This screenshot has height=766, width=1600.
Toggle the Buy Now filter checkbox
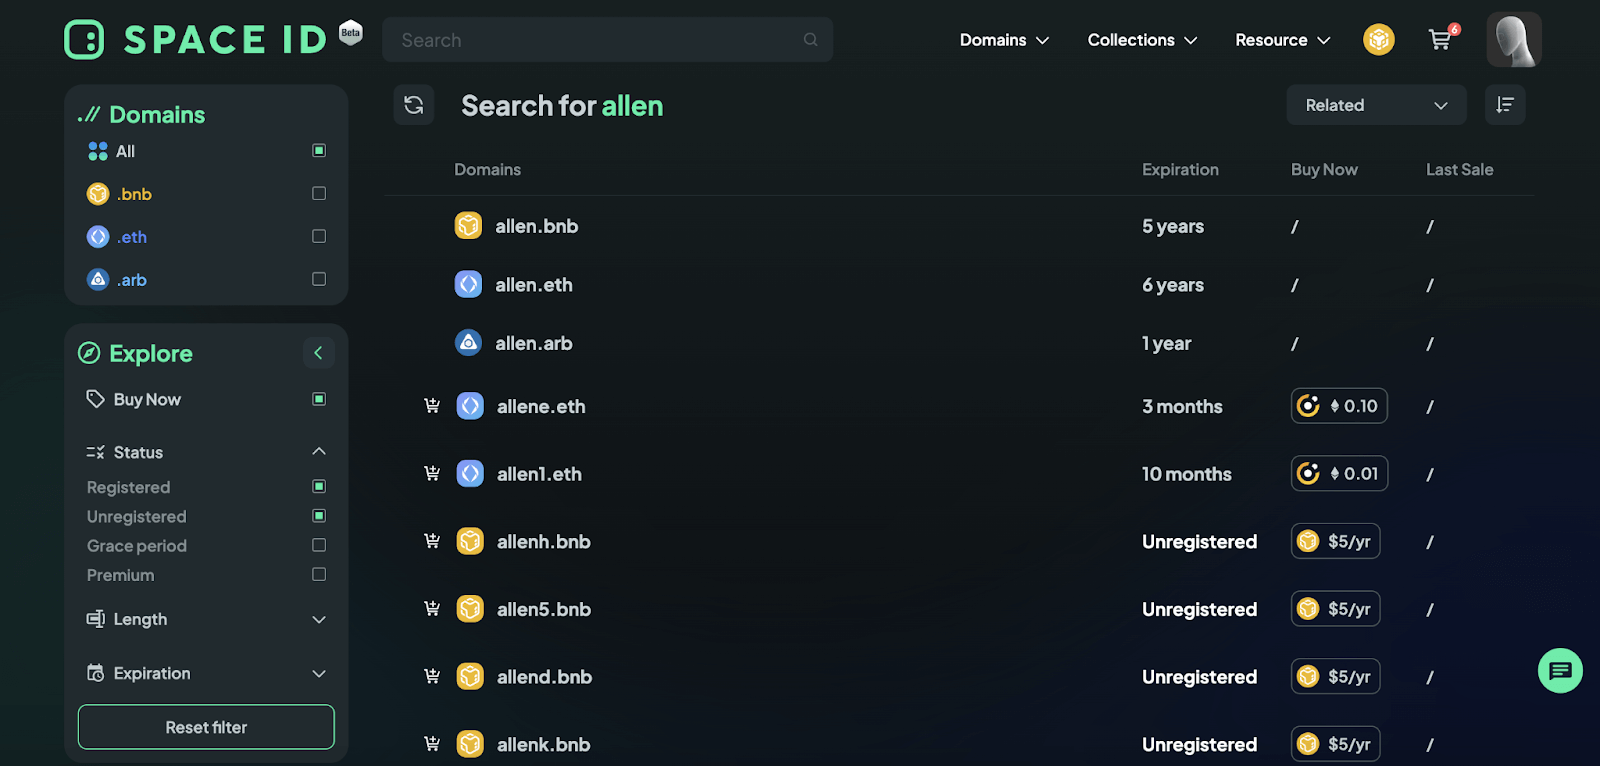point(319,399)
